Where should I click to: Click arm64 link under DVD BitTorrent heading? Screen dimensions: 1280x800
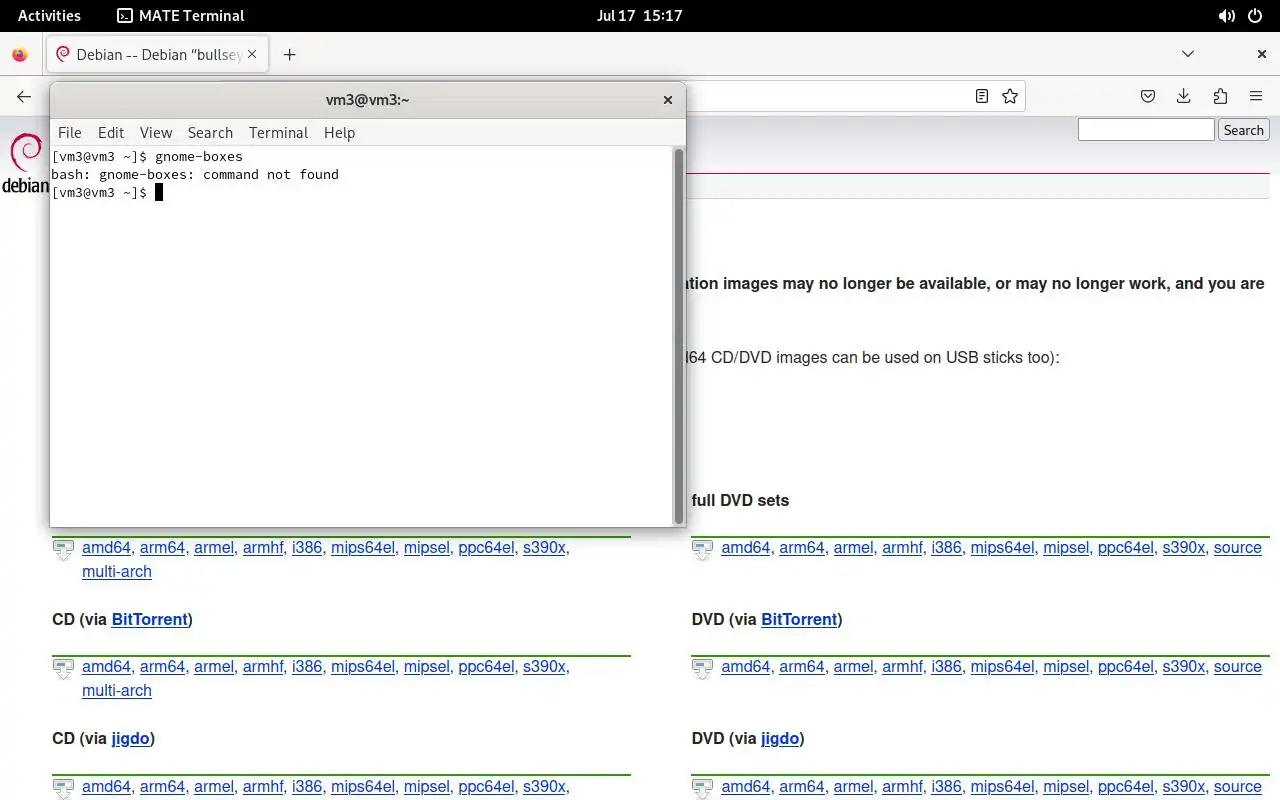coord(802,666)
